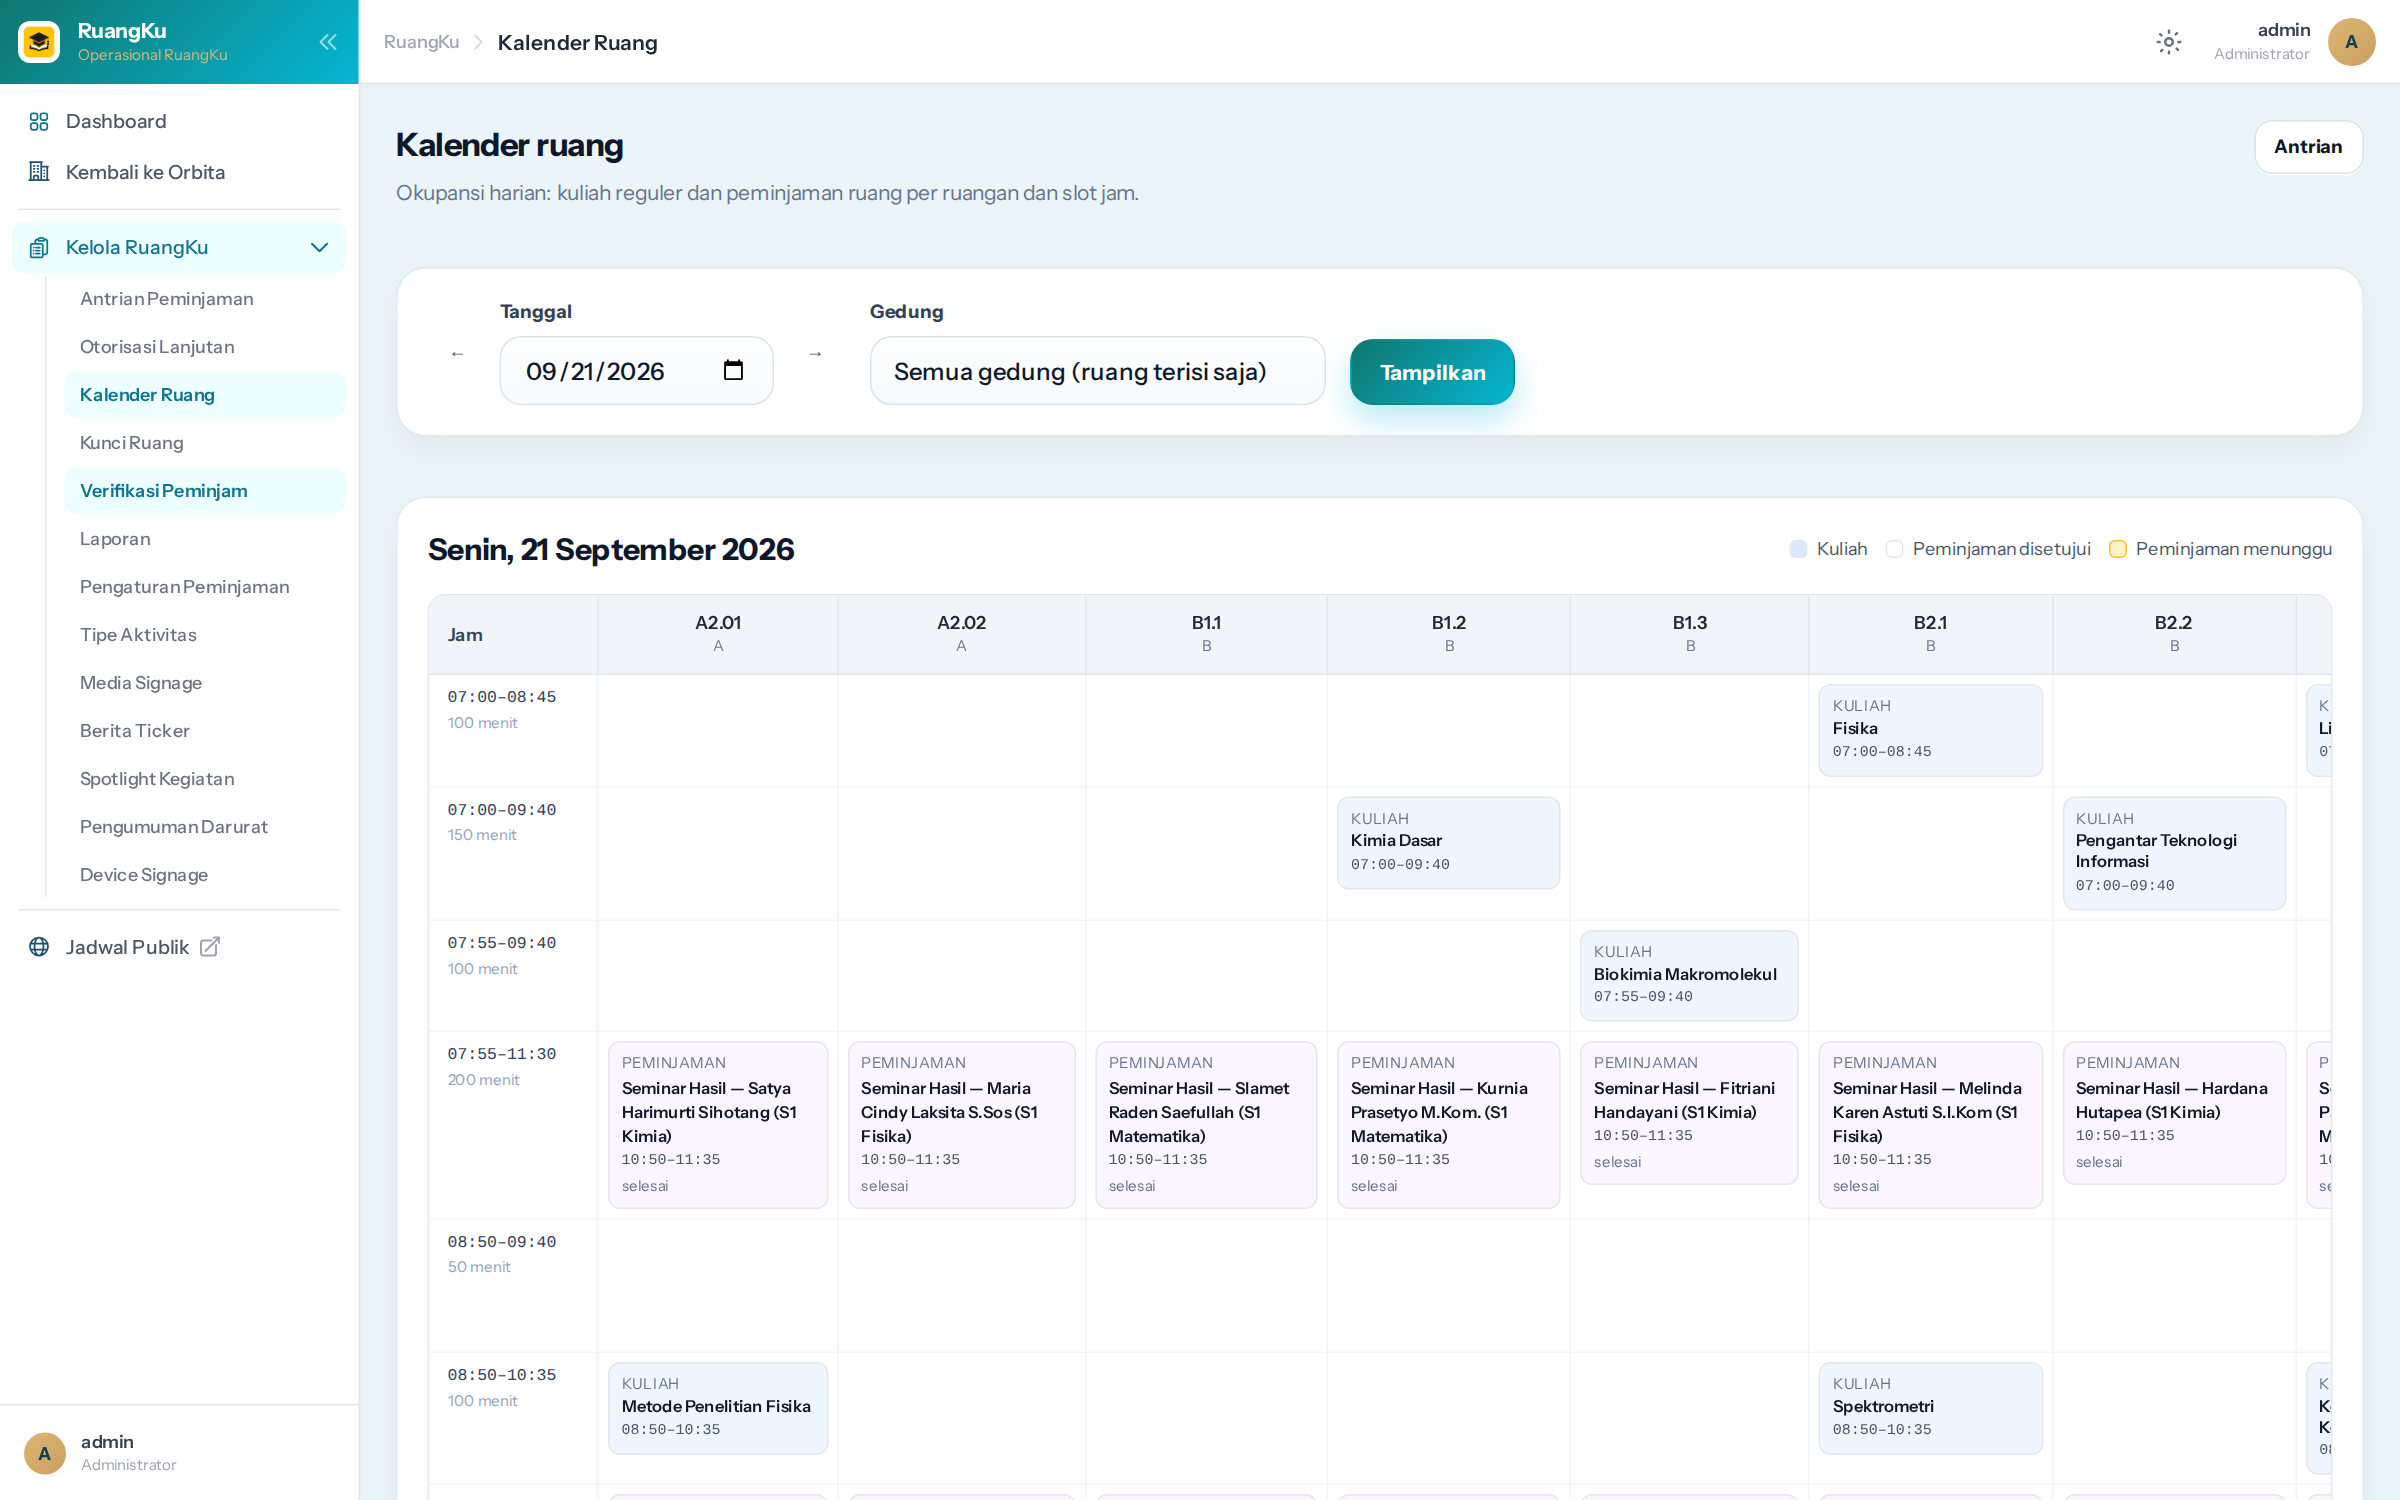Open Media Signage menu item
Screen dimensions: 2400x1500
205,683
